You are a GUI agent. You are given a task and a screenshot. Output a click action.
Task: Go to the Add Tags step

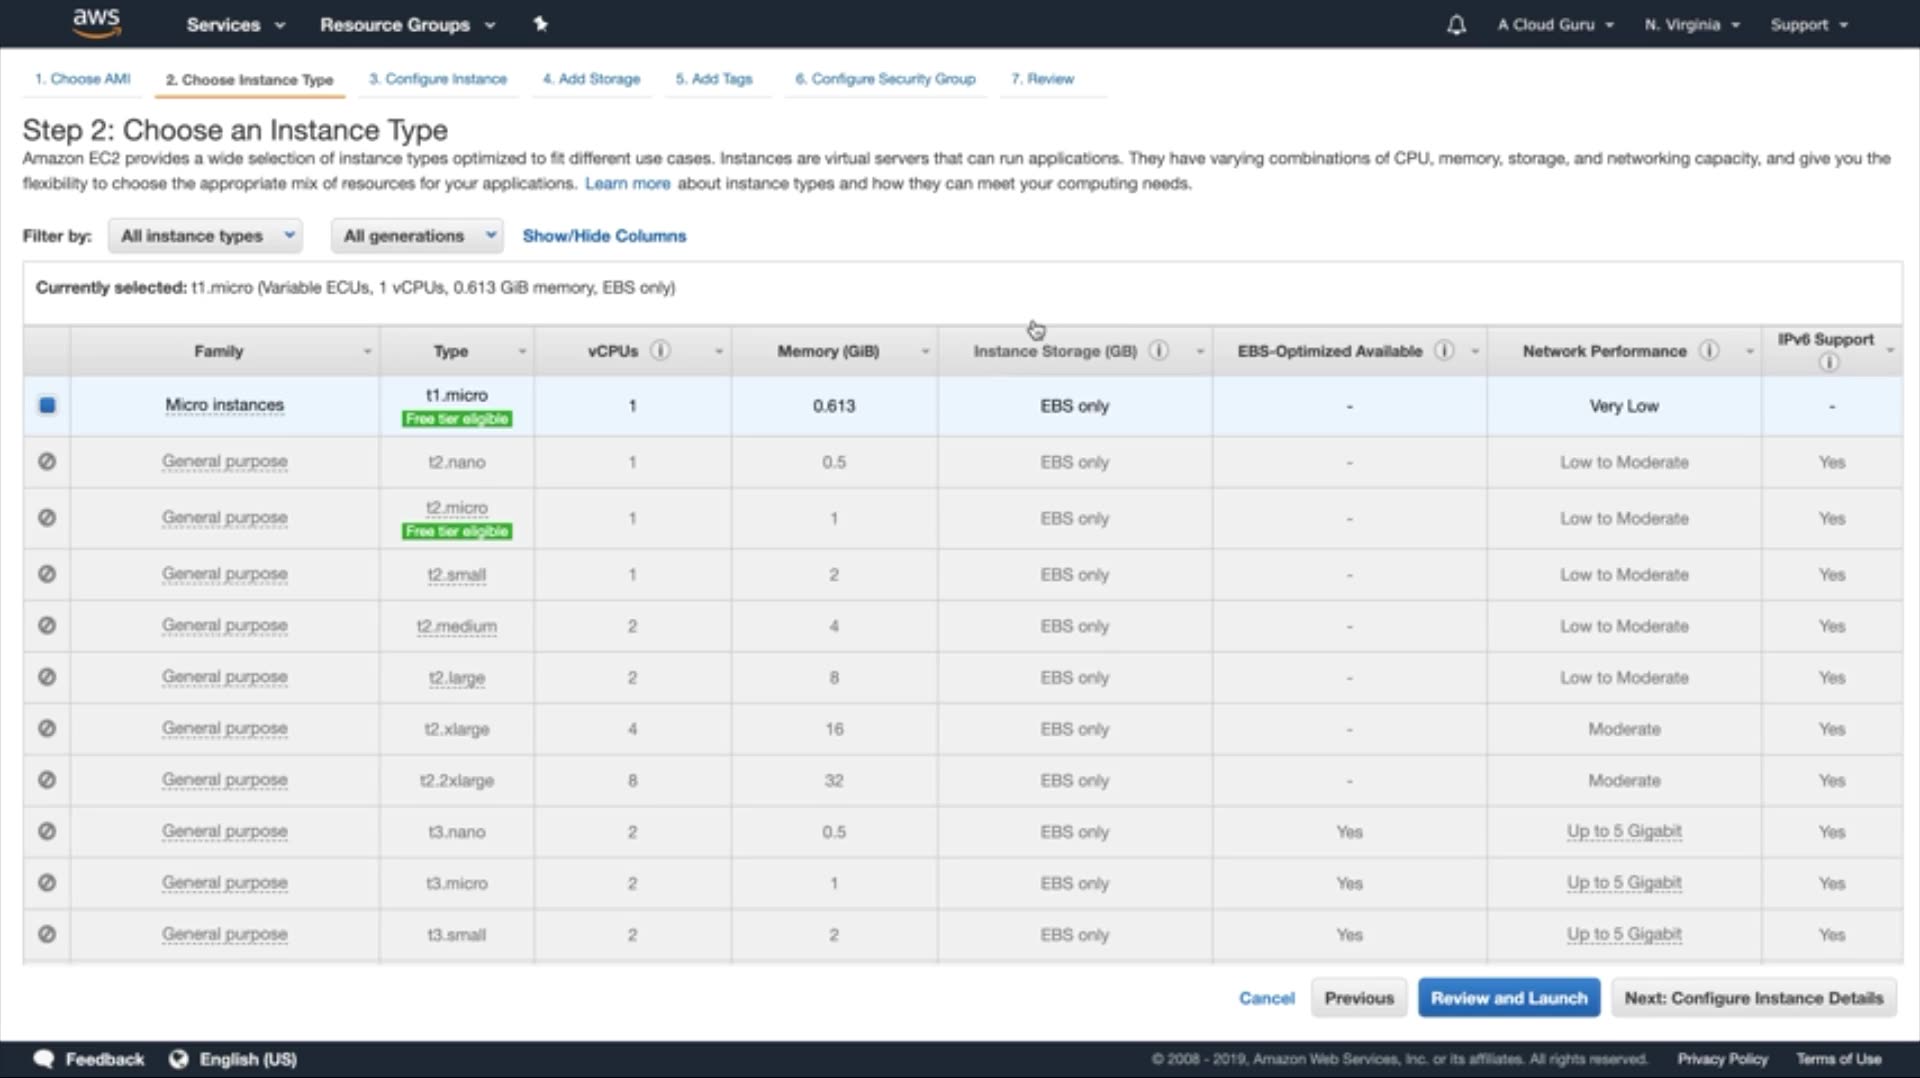pos(714,79)
